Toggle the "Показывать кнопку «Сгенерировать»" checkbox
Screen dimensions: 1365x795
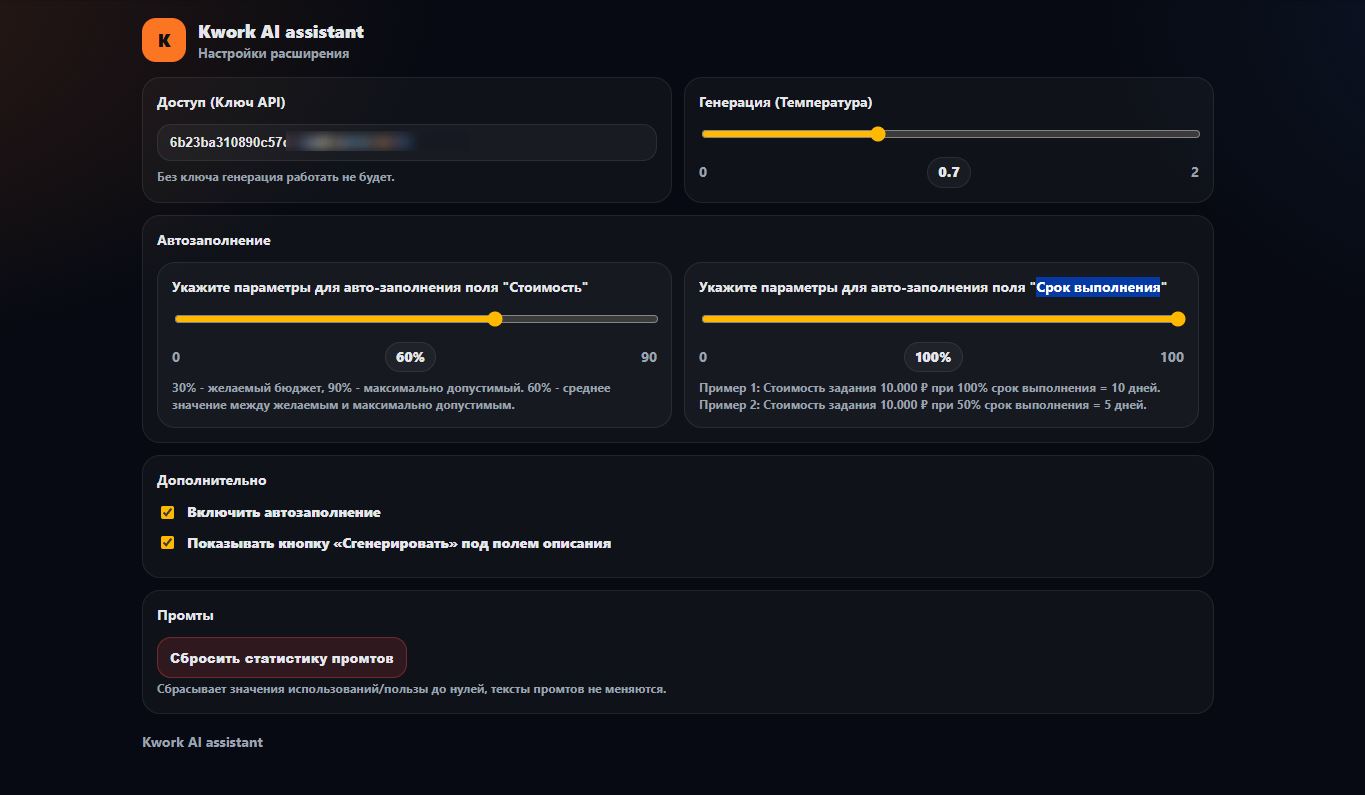tap(168, 544)
